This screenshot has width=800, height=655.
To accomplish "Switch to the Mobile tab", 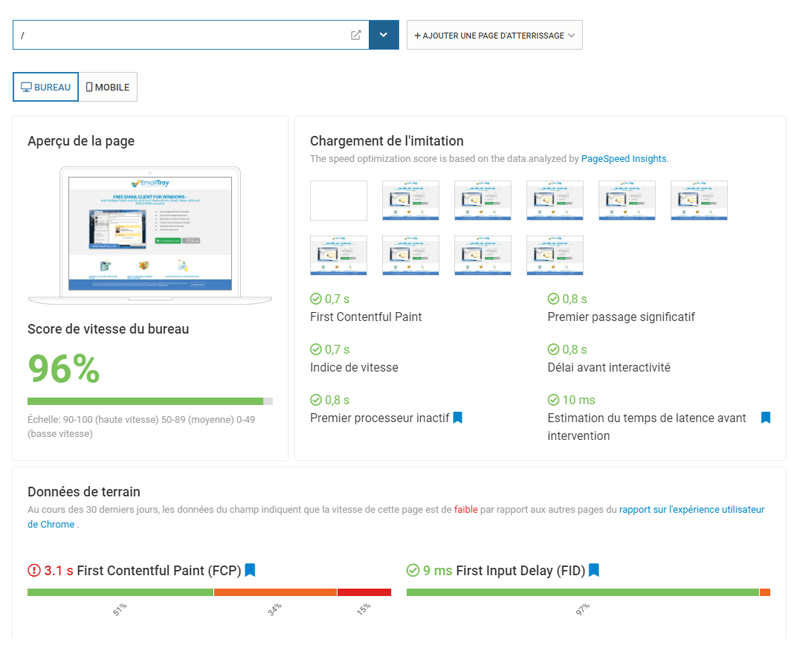I will point(108,87).
